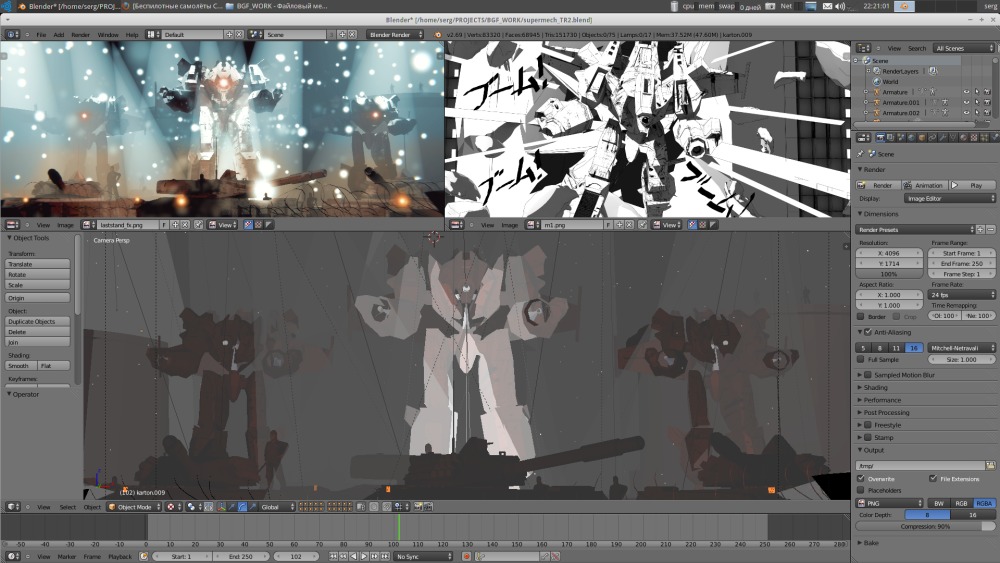1000x563 pixels.
Task: Toggle Freestyle checkbox
Action: coord(867,425)
